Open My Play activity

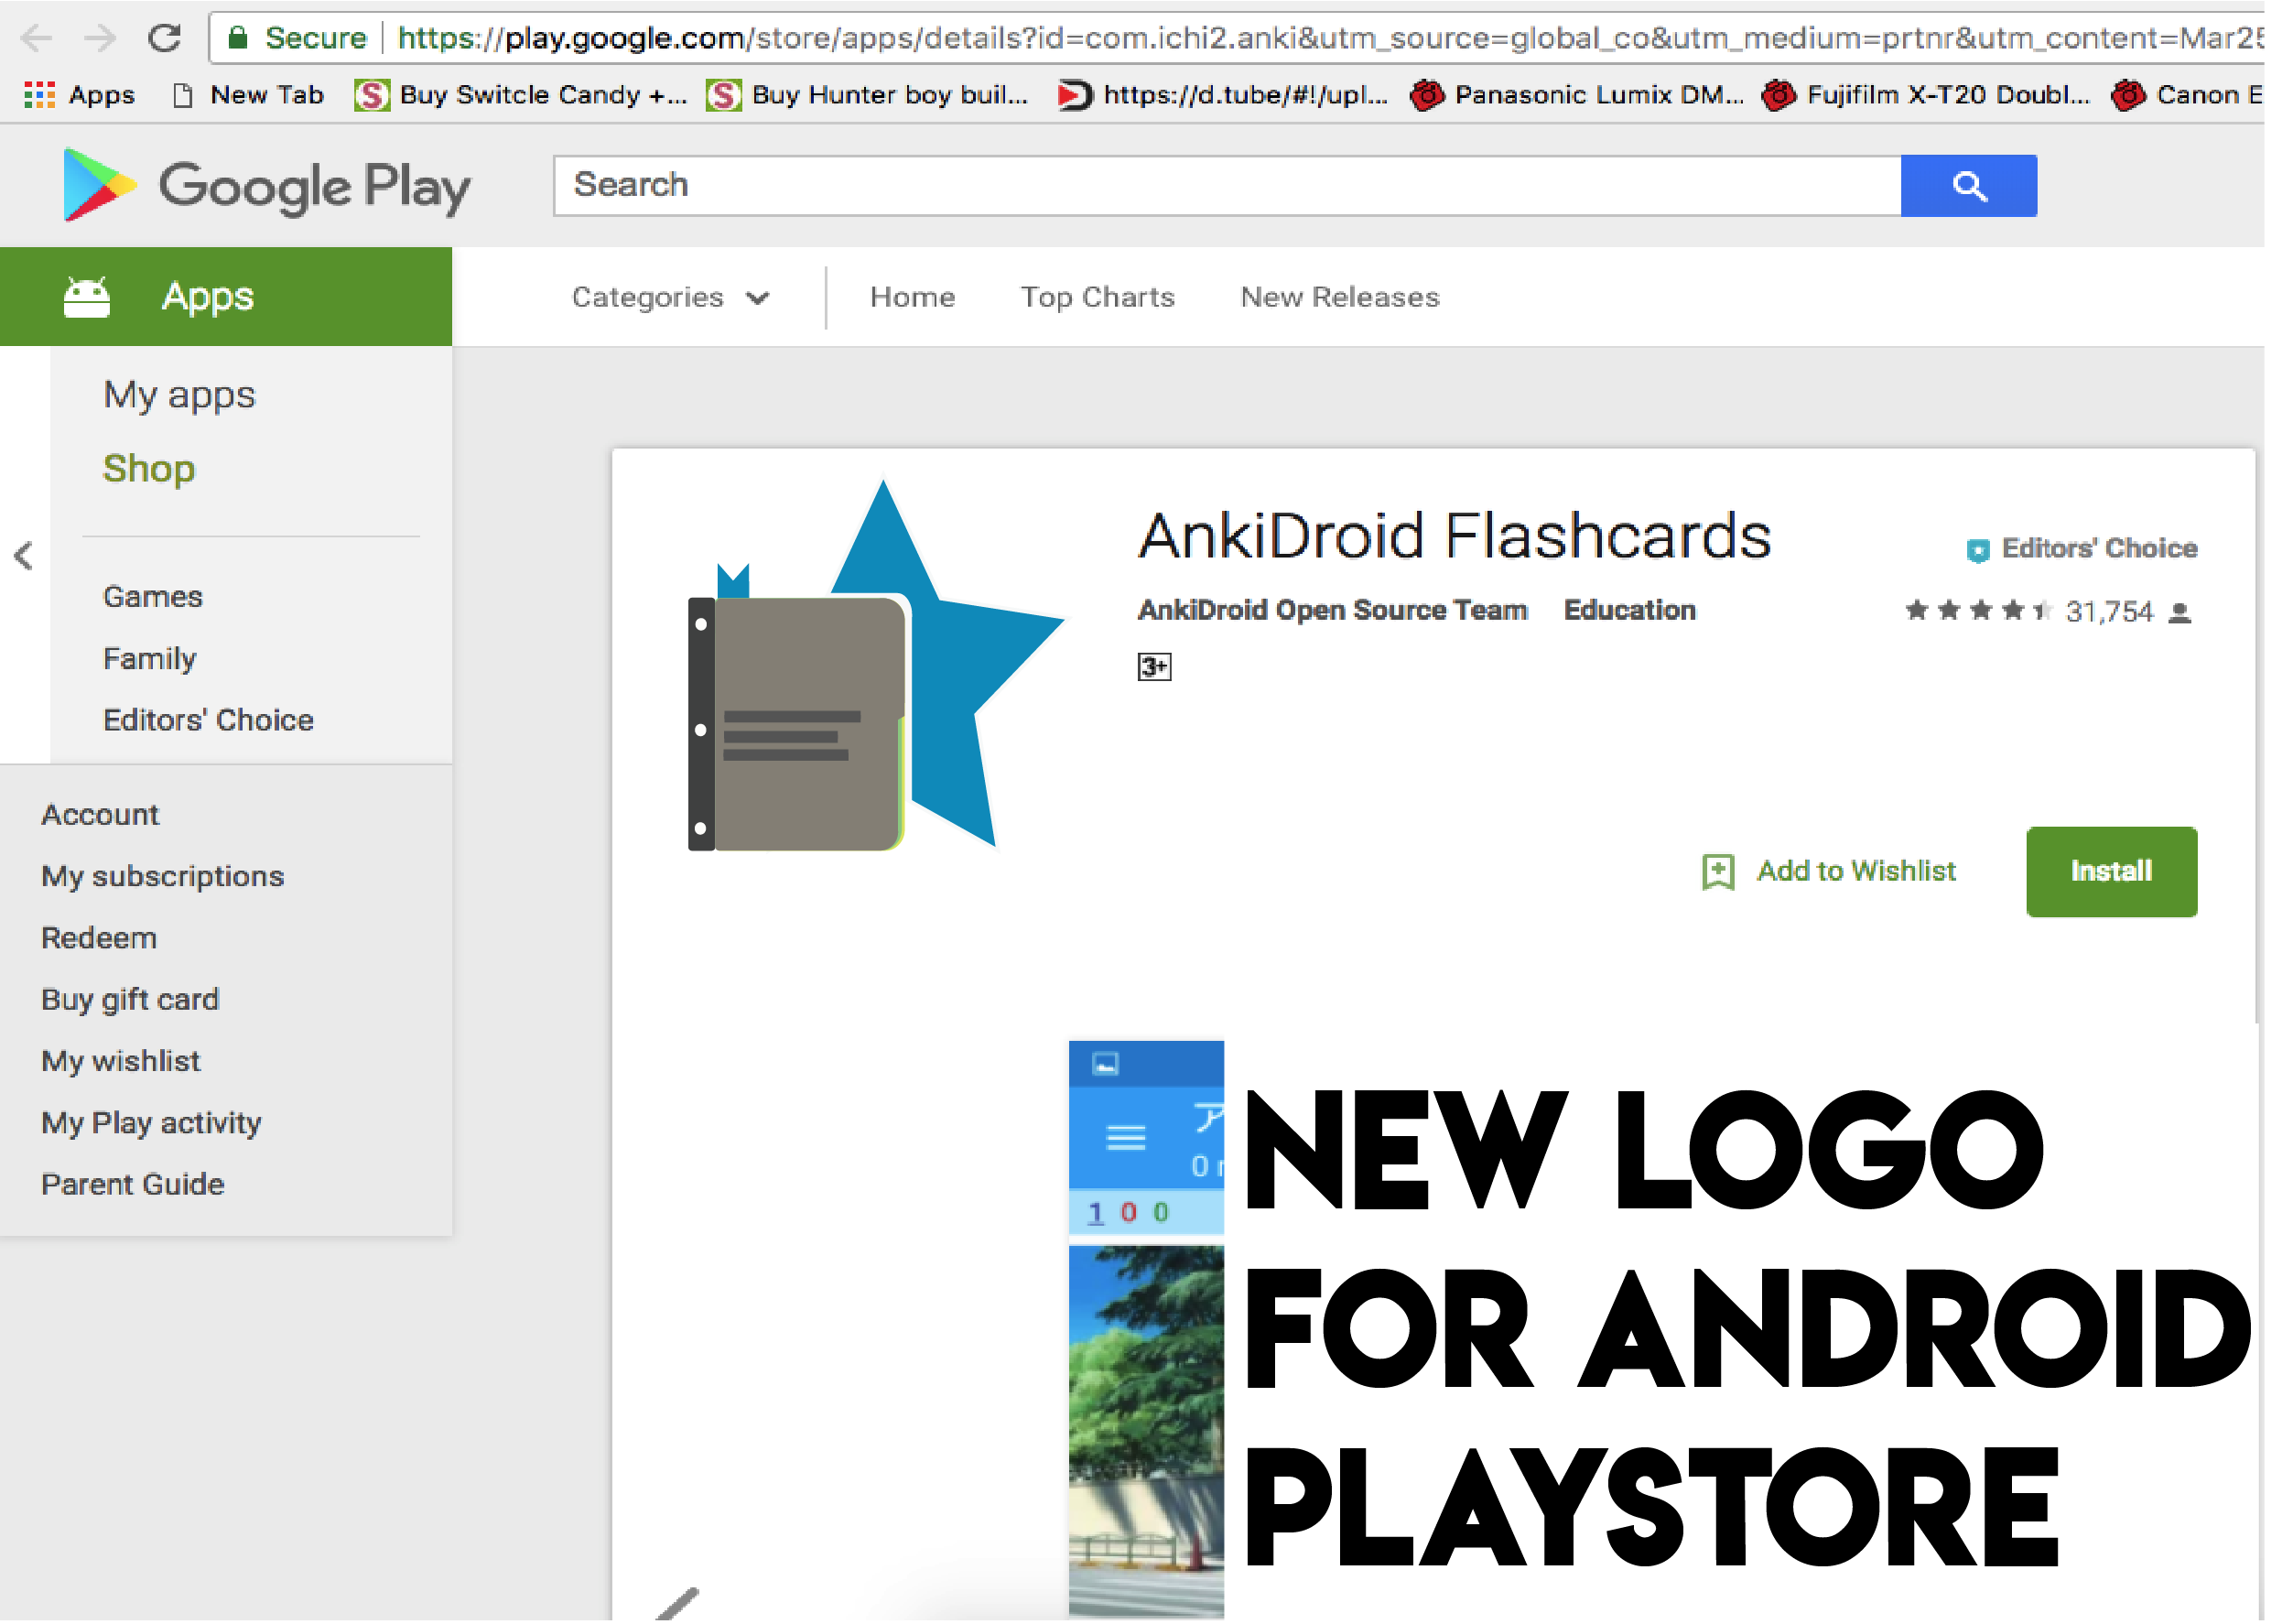point(151,1124)
